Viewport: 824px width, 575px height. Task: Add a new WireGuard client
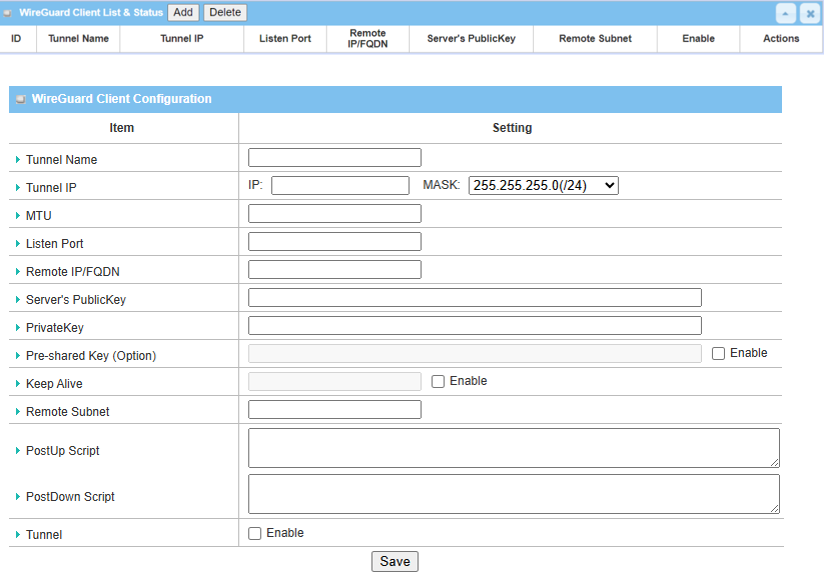(x=183, y=13)
